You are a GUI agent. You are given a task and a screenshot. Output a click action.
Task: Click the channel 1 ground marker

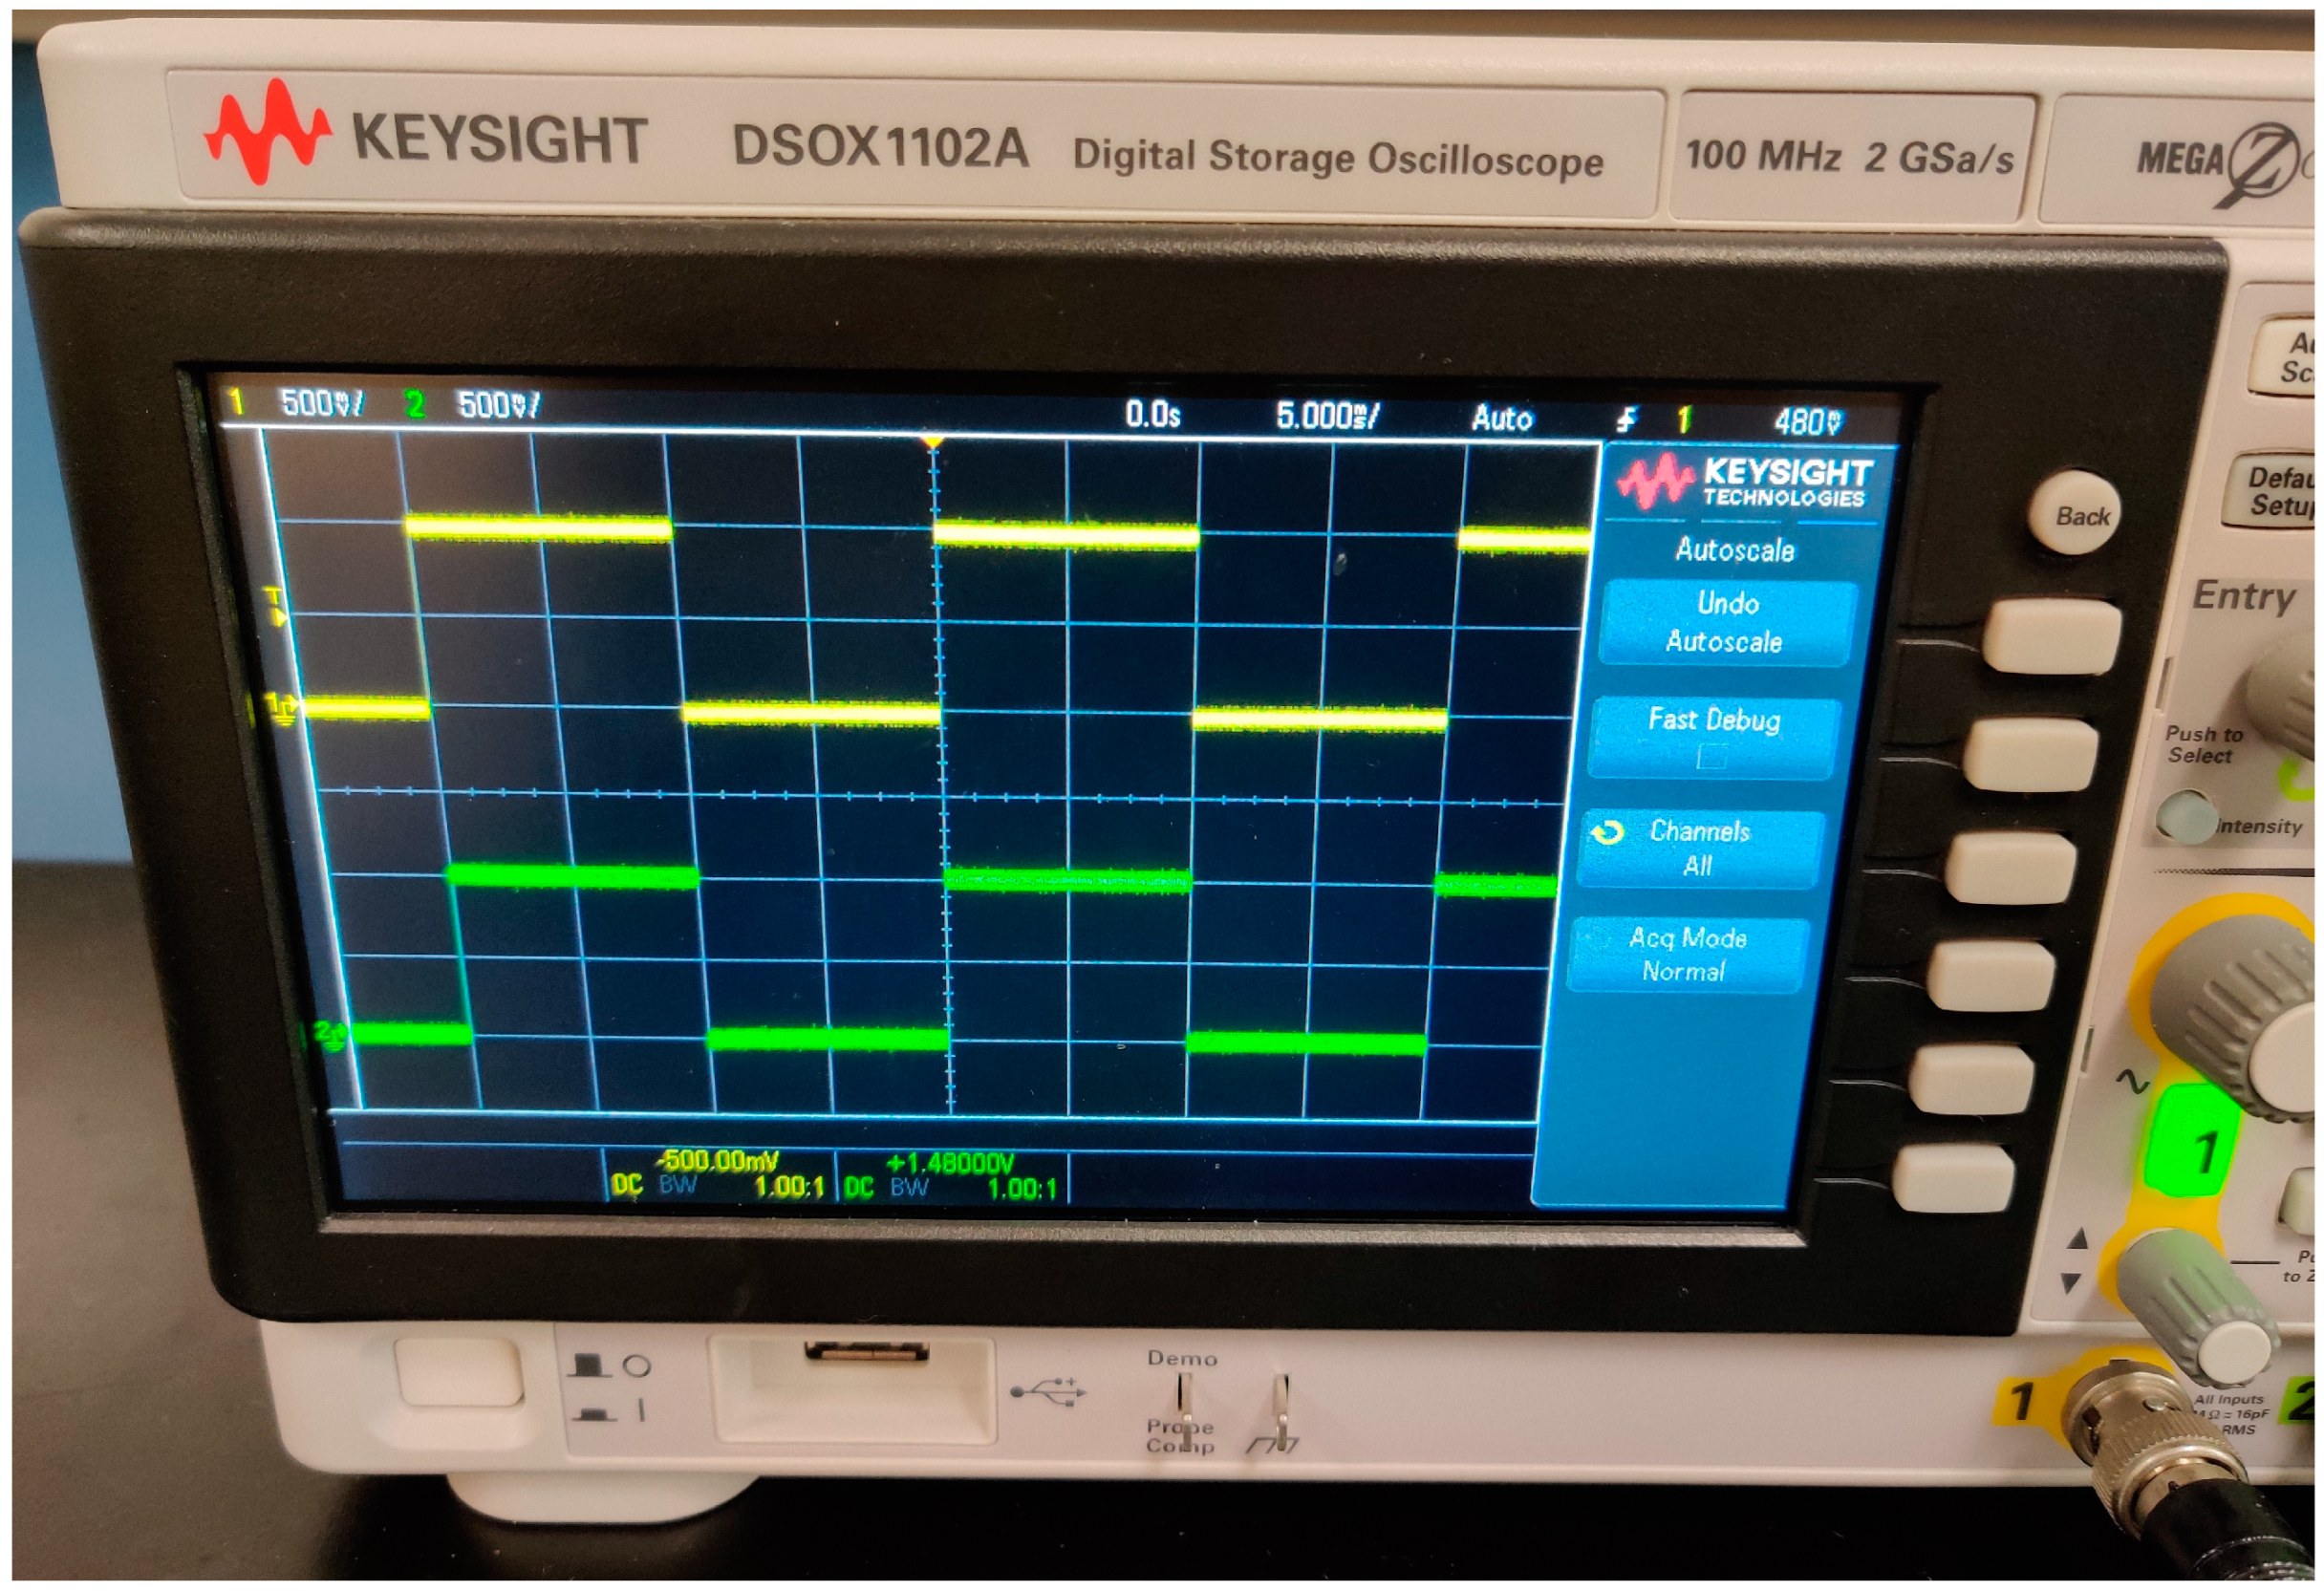[x=283, y=708]
